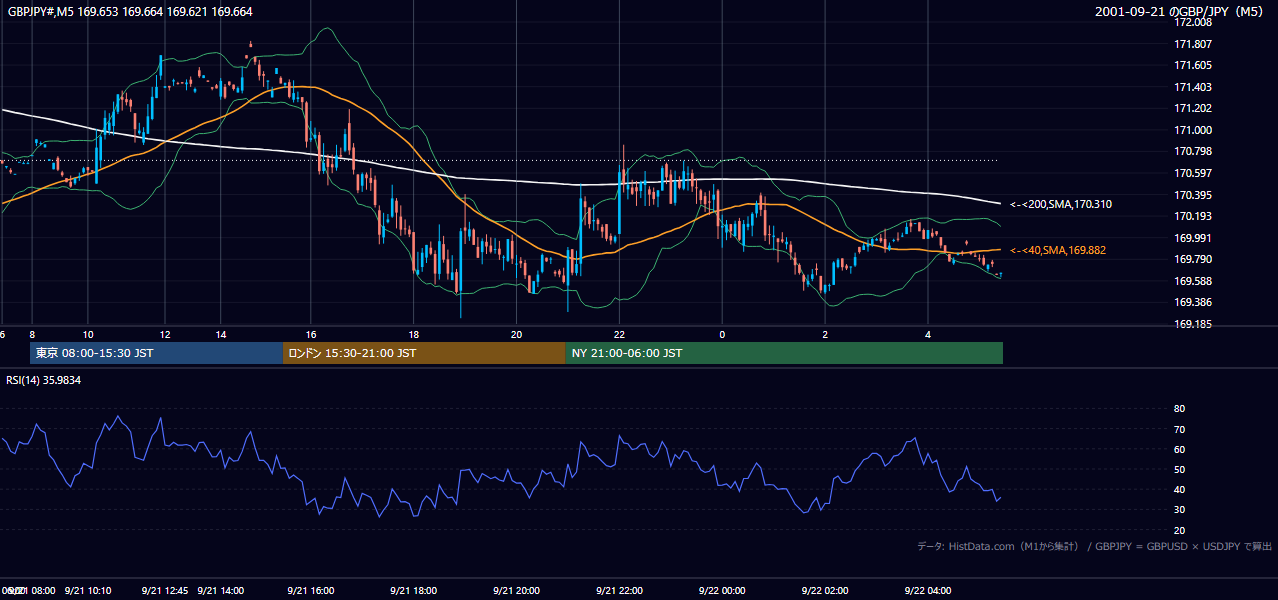Click hour label 22 on the time axis
1278x600 pixels.
(619, 334)
